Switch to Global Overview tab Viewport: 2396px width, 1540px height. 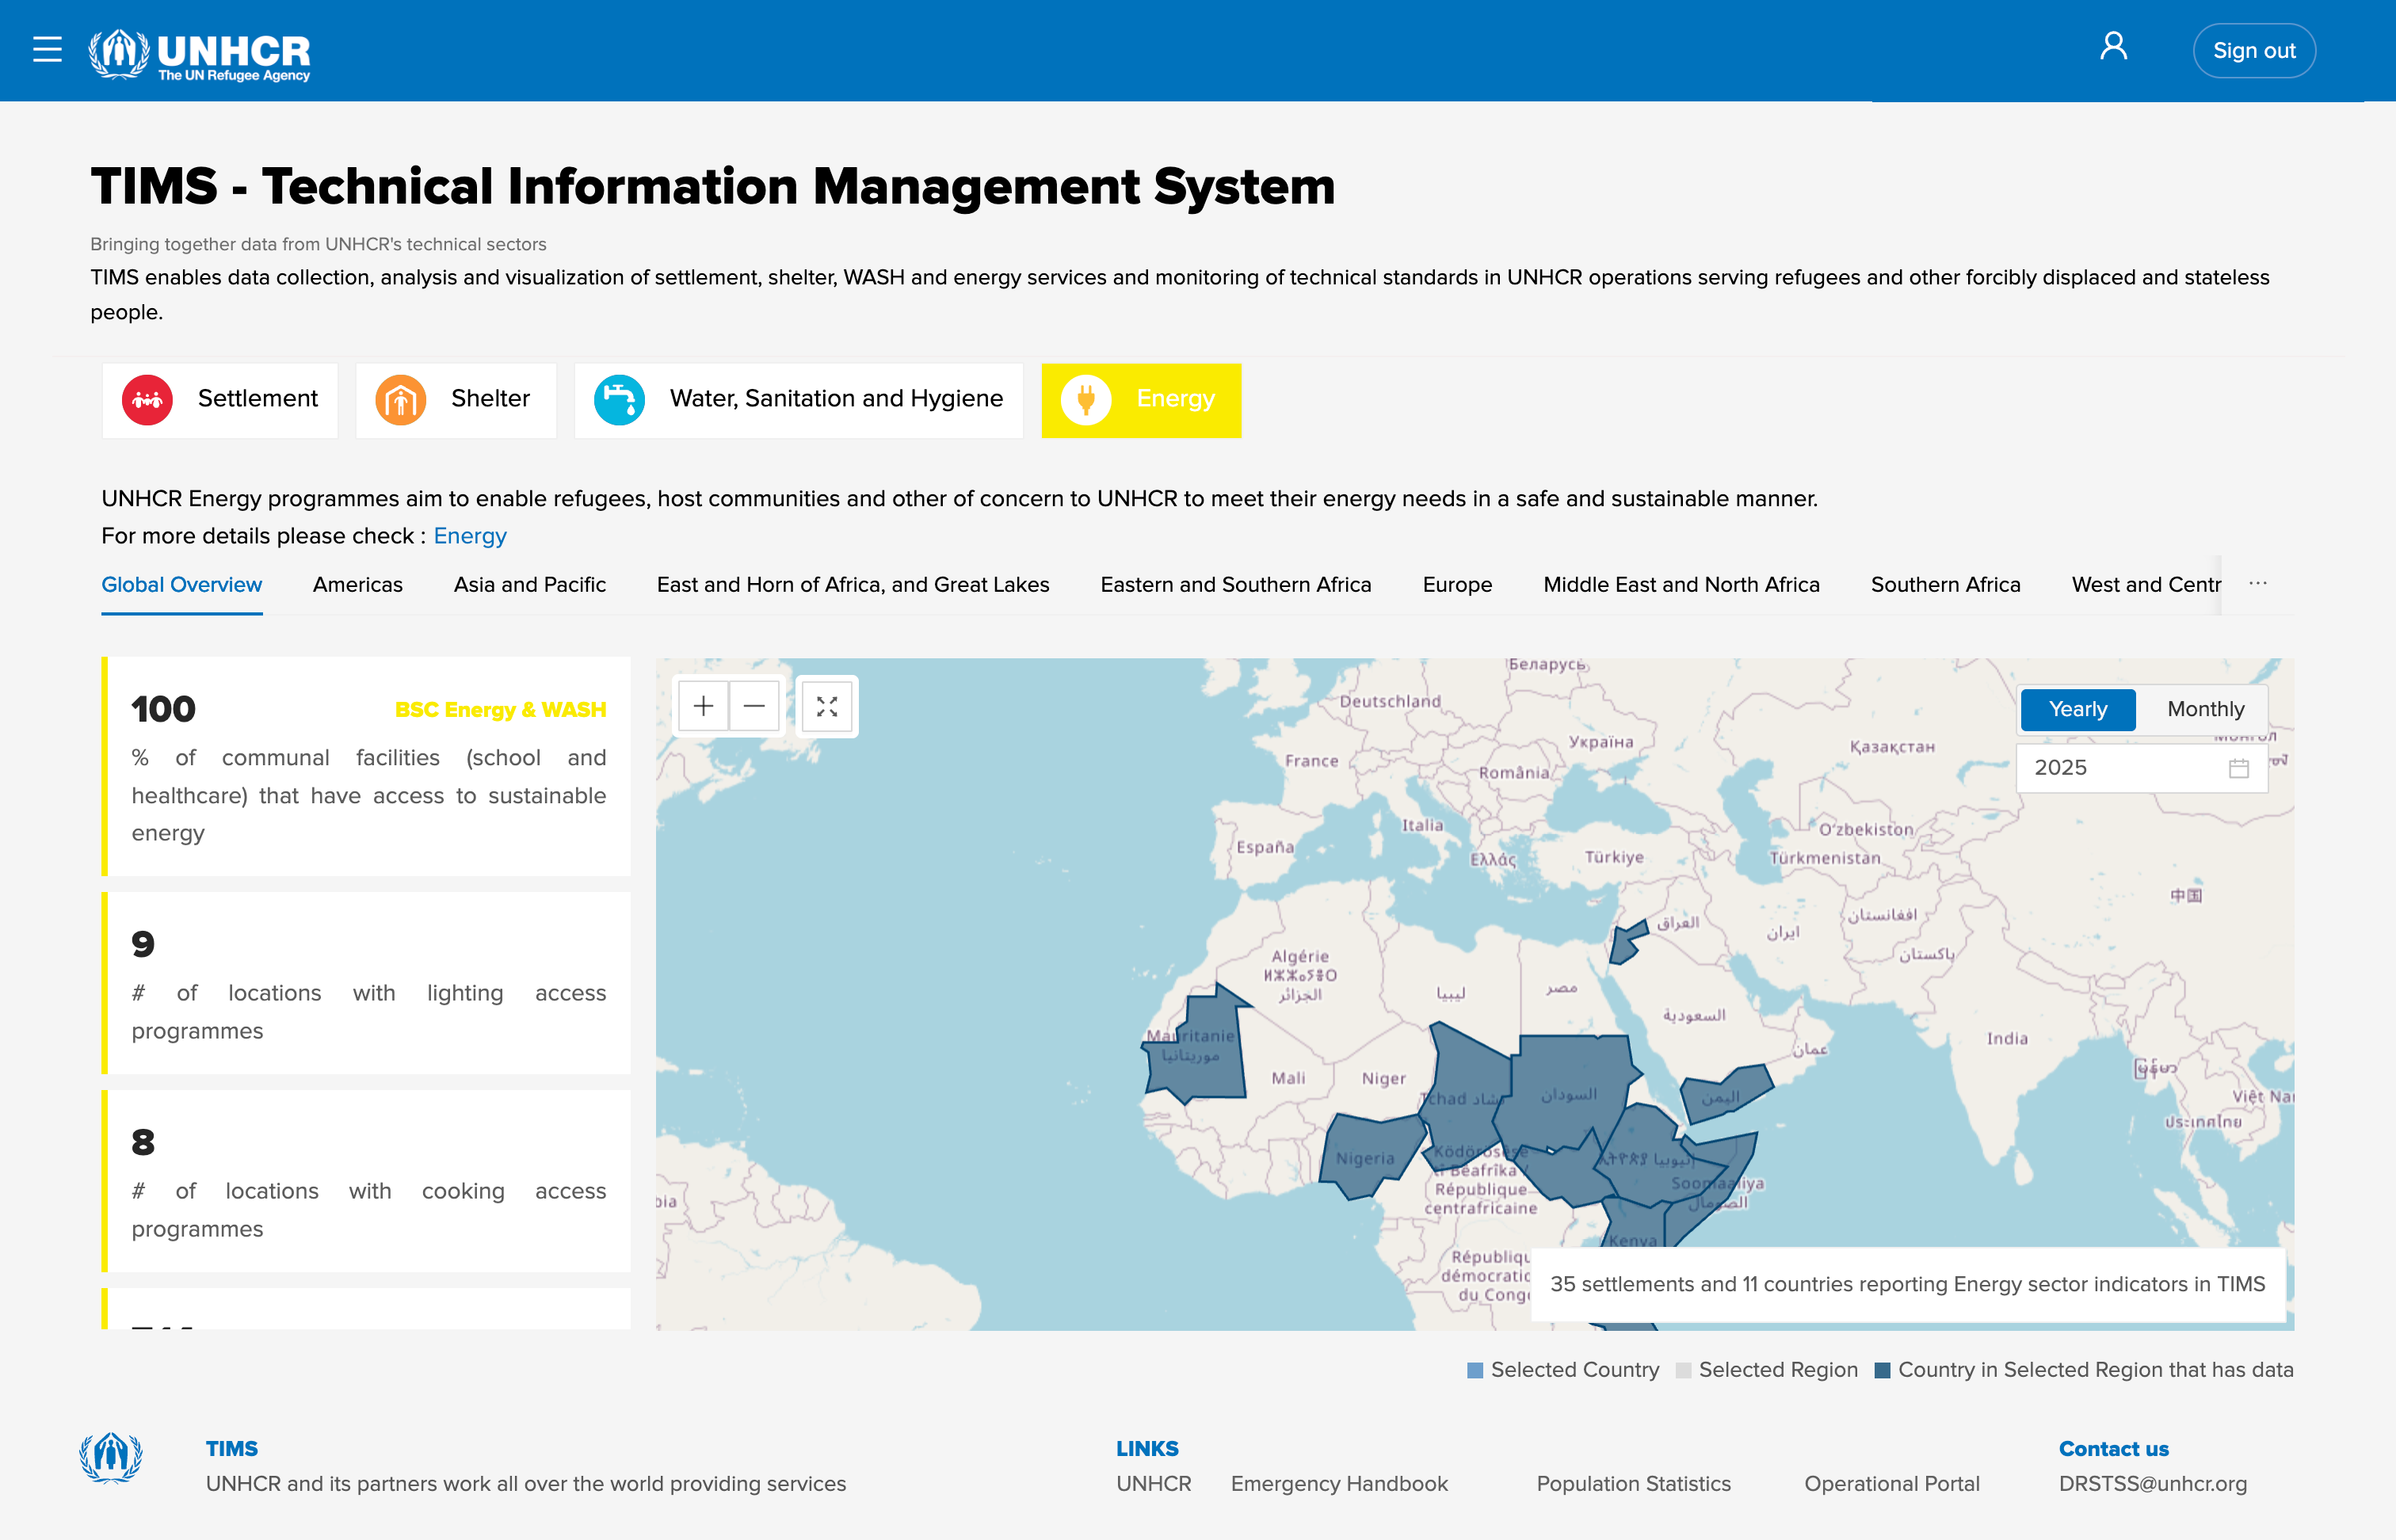coord(182,585)
